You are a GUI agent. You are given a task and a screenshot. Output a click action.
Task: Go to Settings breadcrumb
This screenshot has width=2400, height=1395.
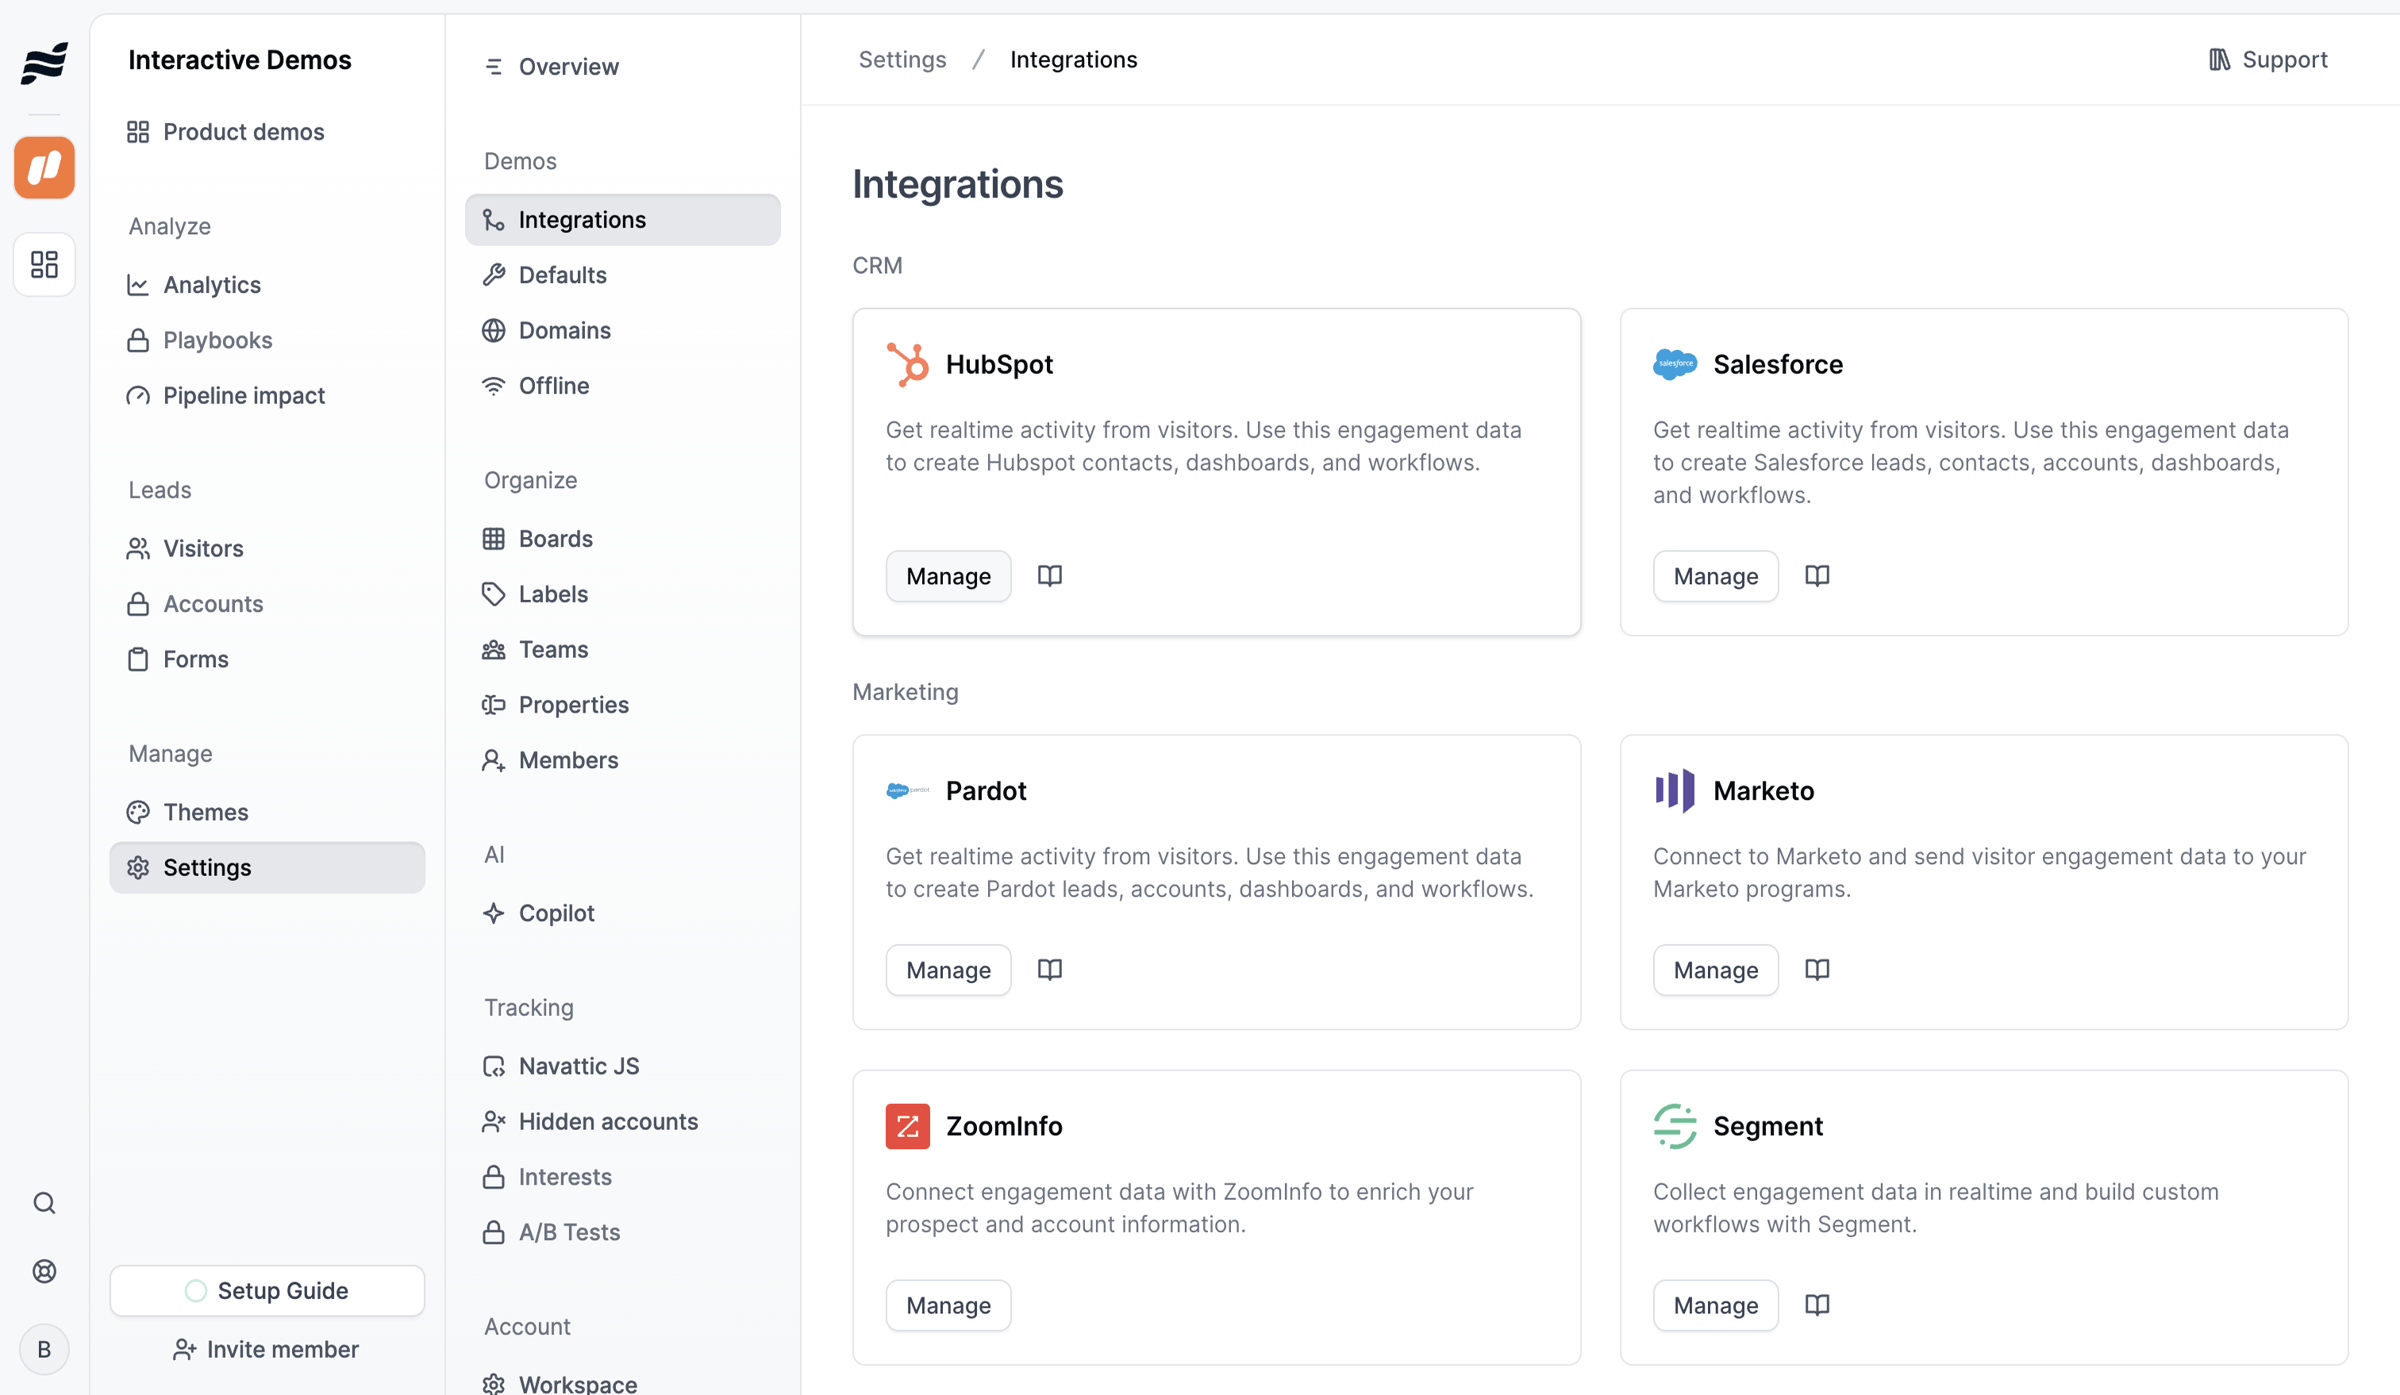coord(902,60)
